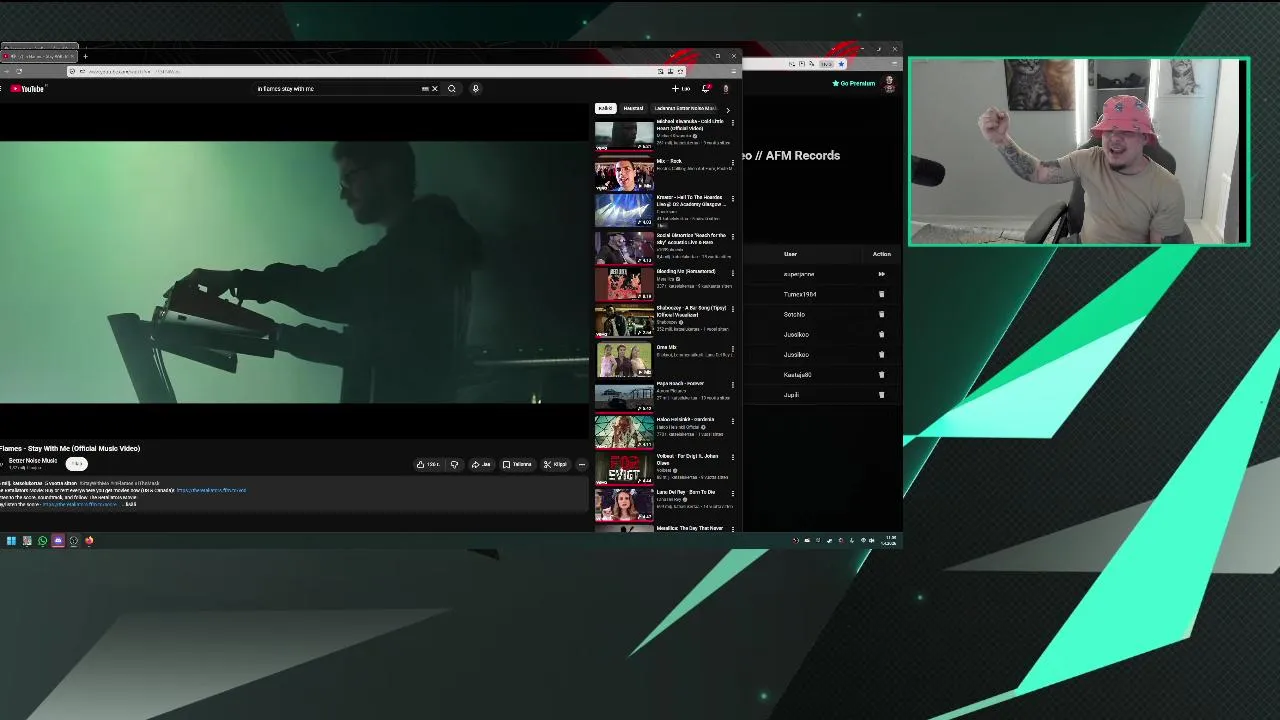Open the YouTube Create (plus) button
The height and width of the screenshot is (720, 1280).
(680, 89)
